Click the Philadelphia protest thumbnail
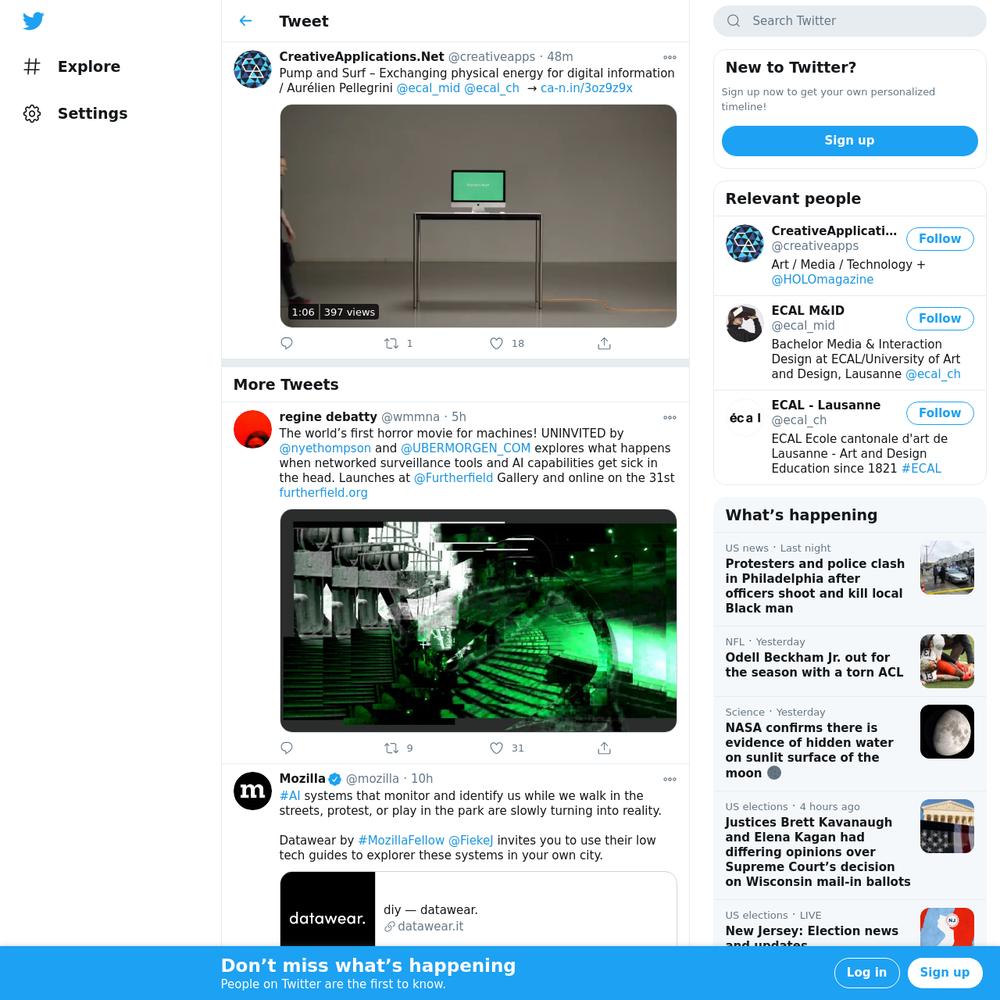This screenshot has width=1000, height=1000. pos(947,568)
